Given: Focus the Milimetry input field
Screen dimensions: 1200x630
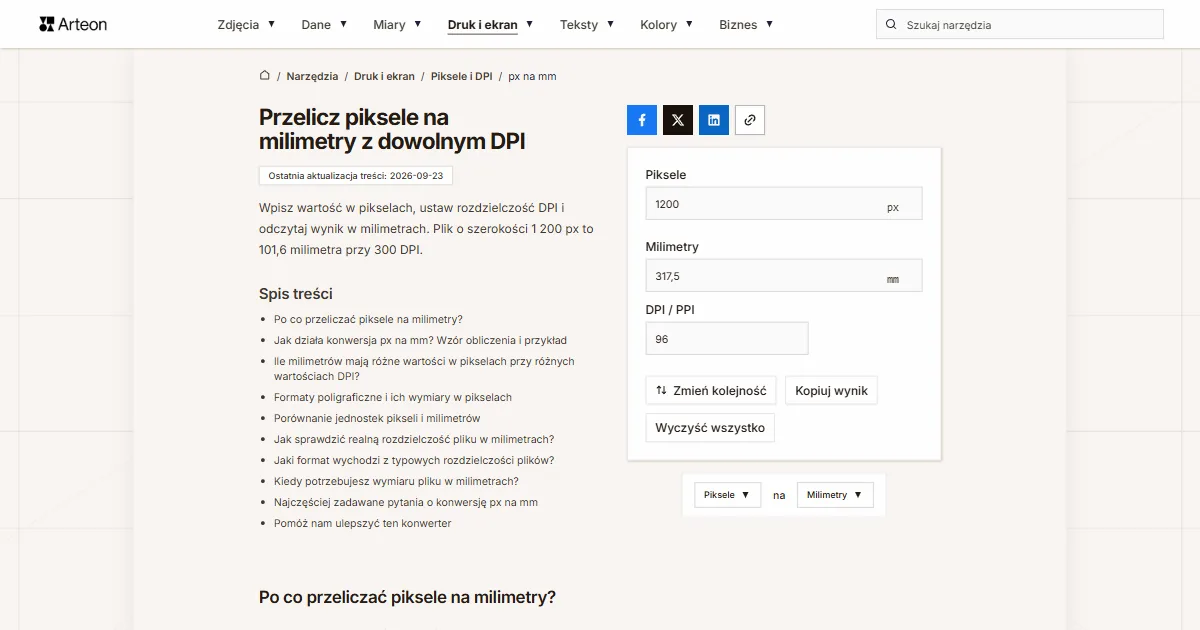Looking at the screenshot, I should tap(784, 276).
